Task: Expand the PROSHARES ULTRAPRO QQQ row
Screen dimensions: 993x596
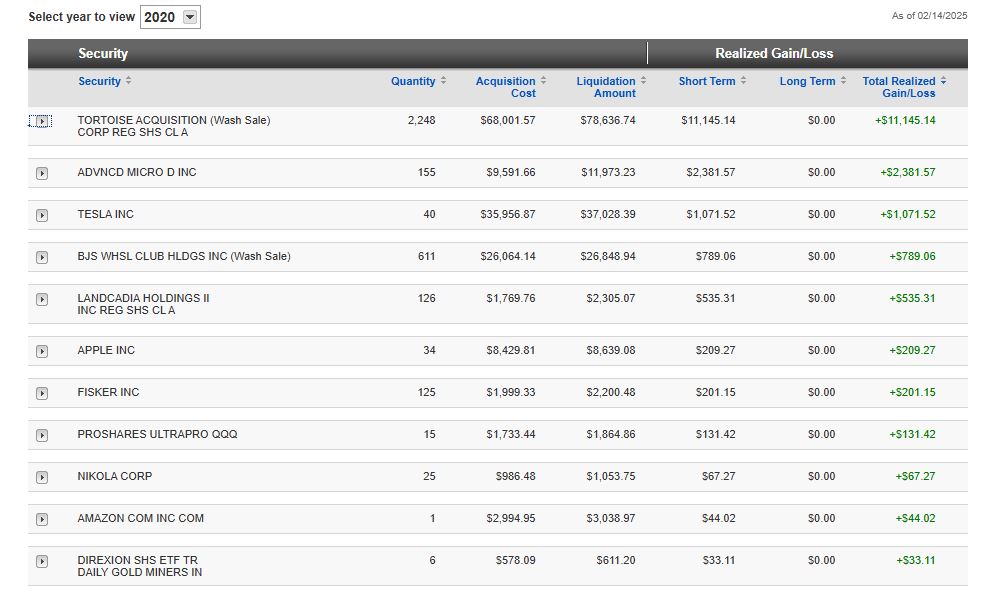Action: [x=42, y=435]
